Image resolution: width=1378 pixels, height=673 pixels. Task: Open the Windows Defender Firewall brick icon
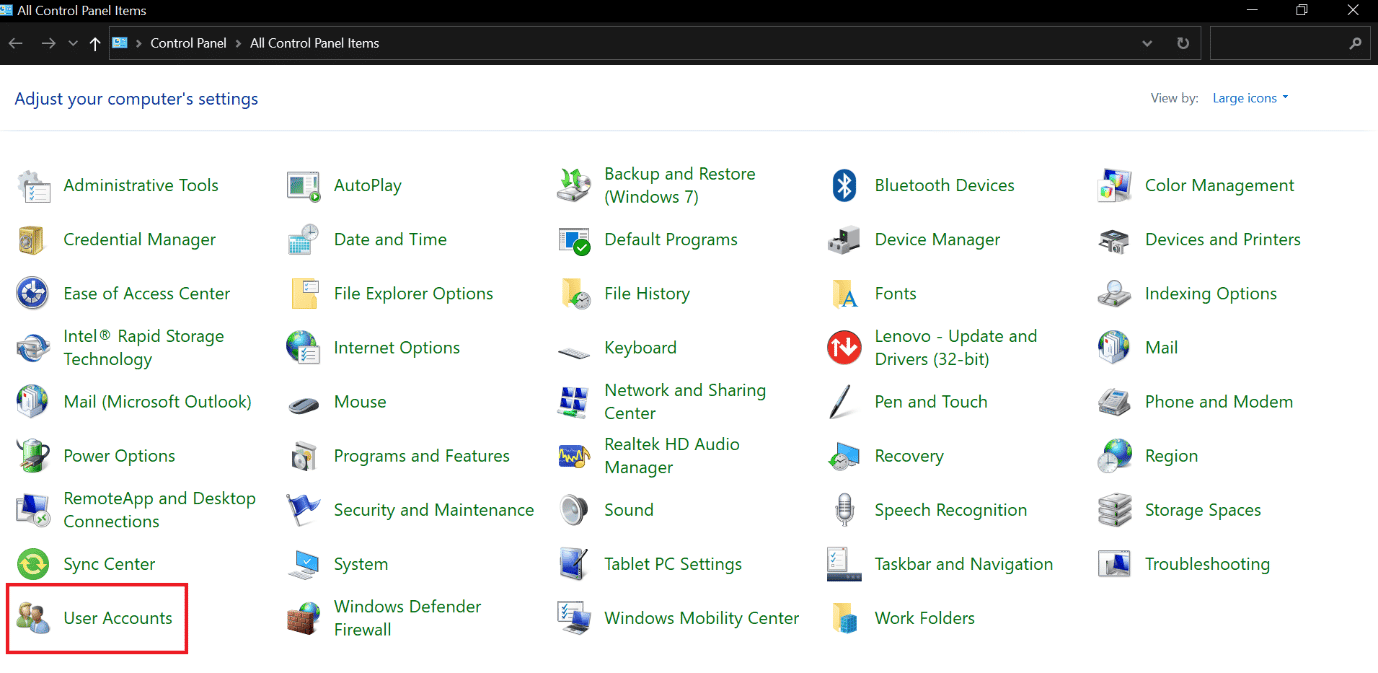303,618
